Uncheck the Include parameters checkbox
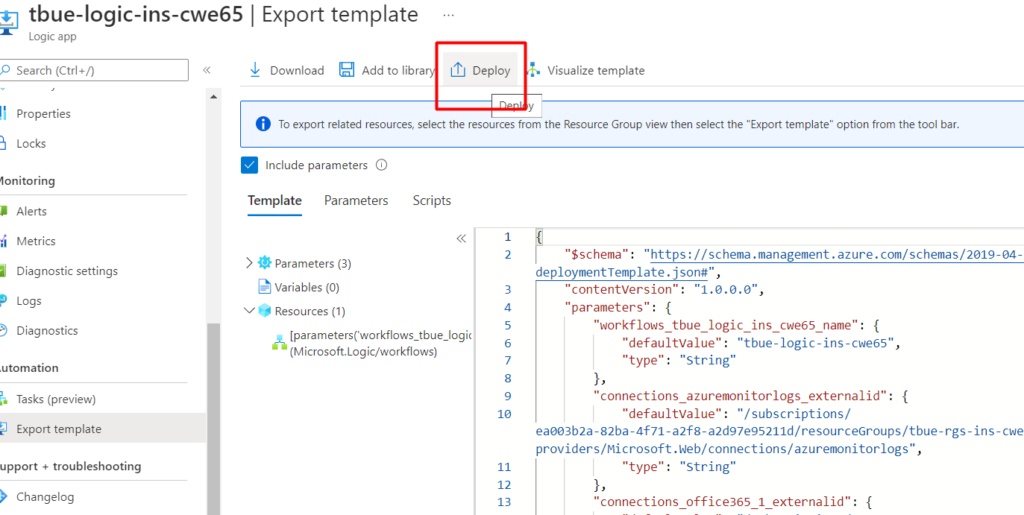The image size is (1024, 515). point(249,165)
